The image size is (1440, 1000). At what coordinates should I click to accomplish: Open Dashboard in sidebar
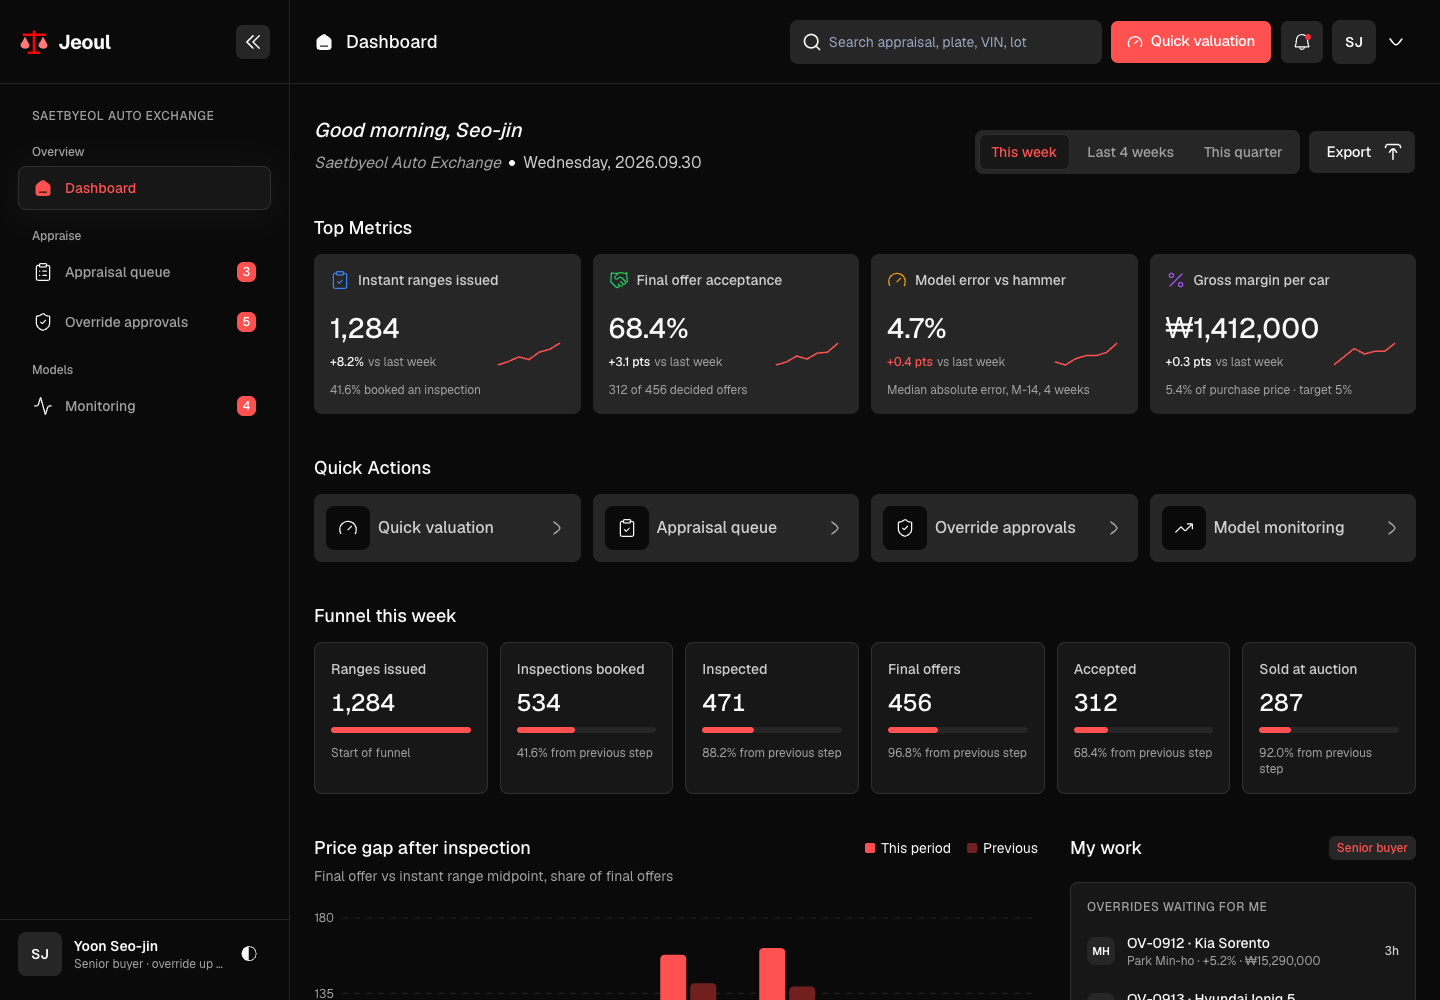pyautogui.click(x=145, y=188)
